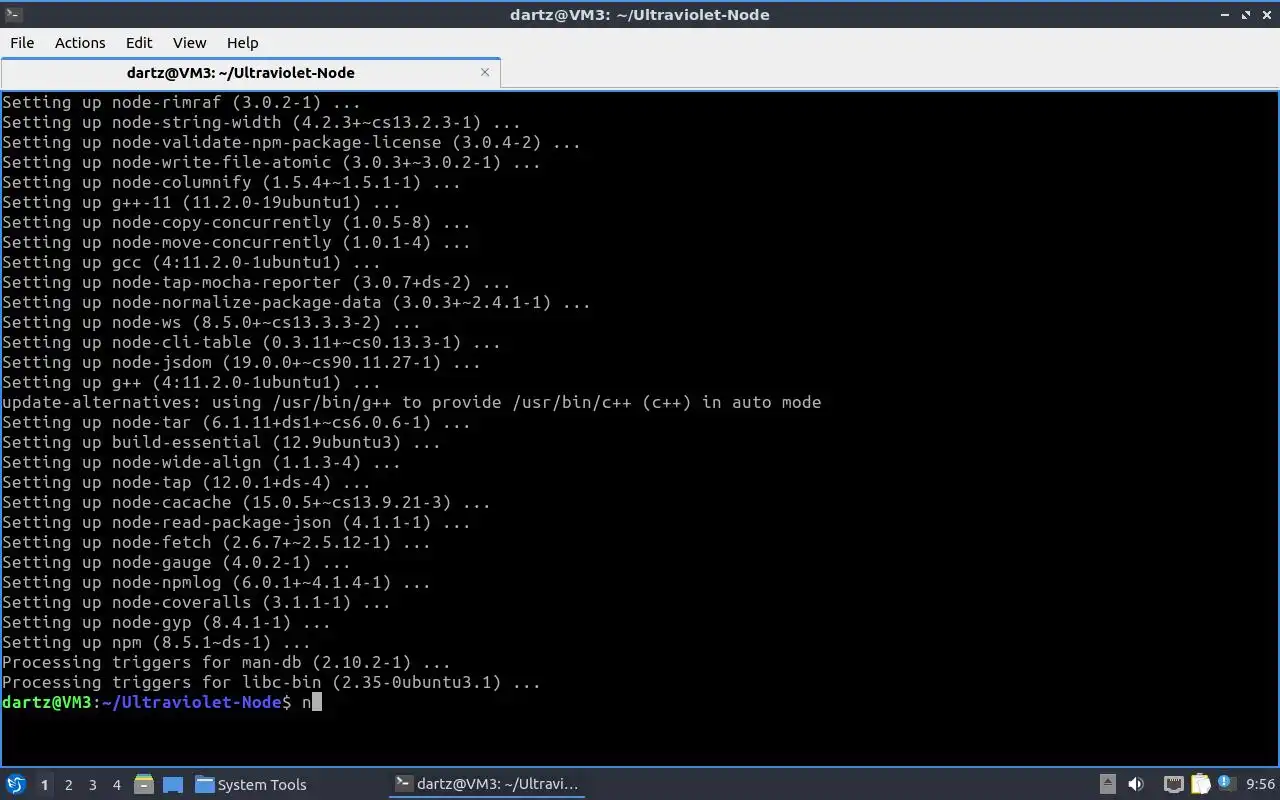Switch to workspace 1
1280x800 pixels.
pyautogui.click(x=44, y=785)
